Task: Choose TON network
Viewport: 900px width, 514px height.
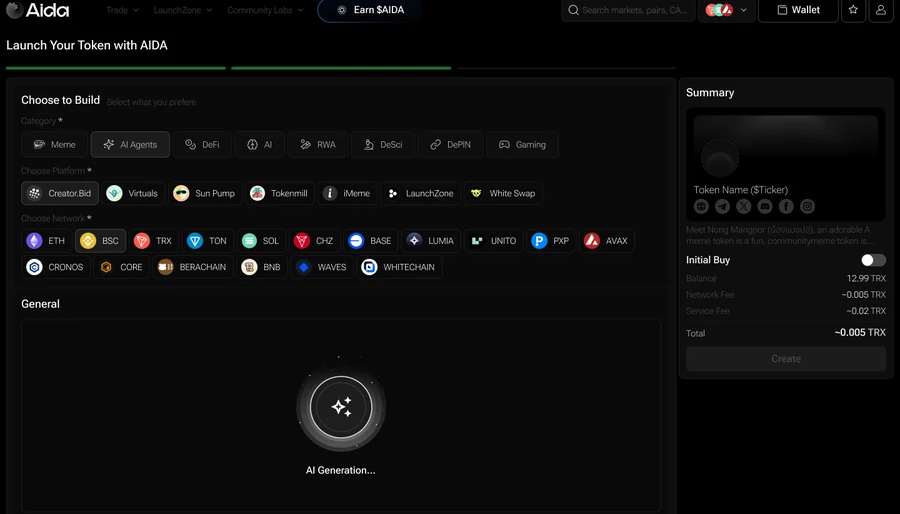Action: tap(207, 241)
